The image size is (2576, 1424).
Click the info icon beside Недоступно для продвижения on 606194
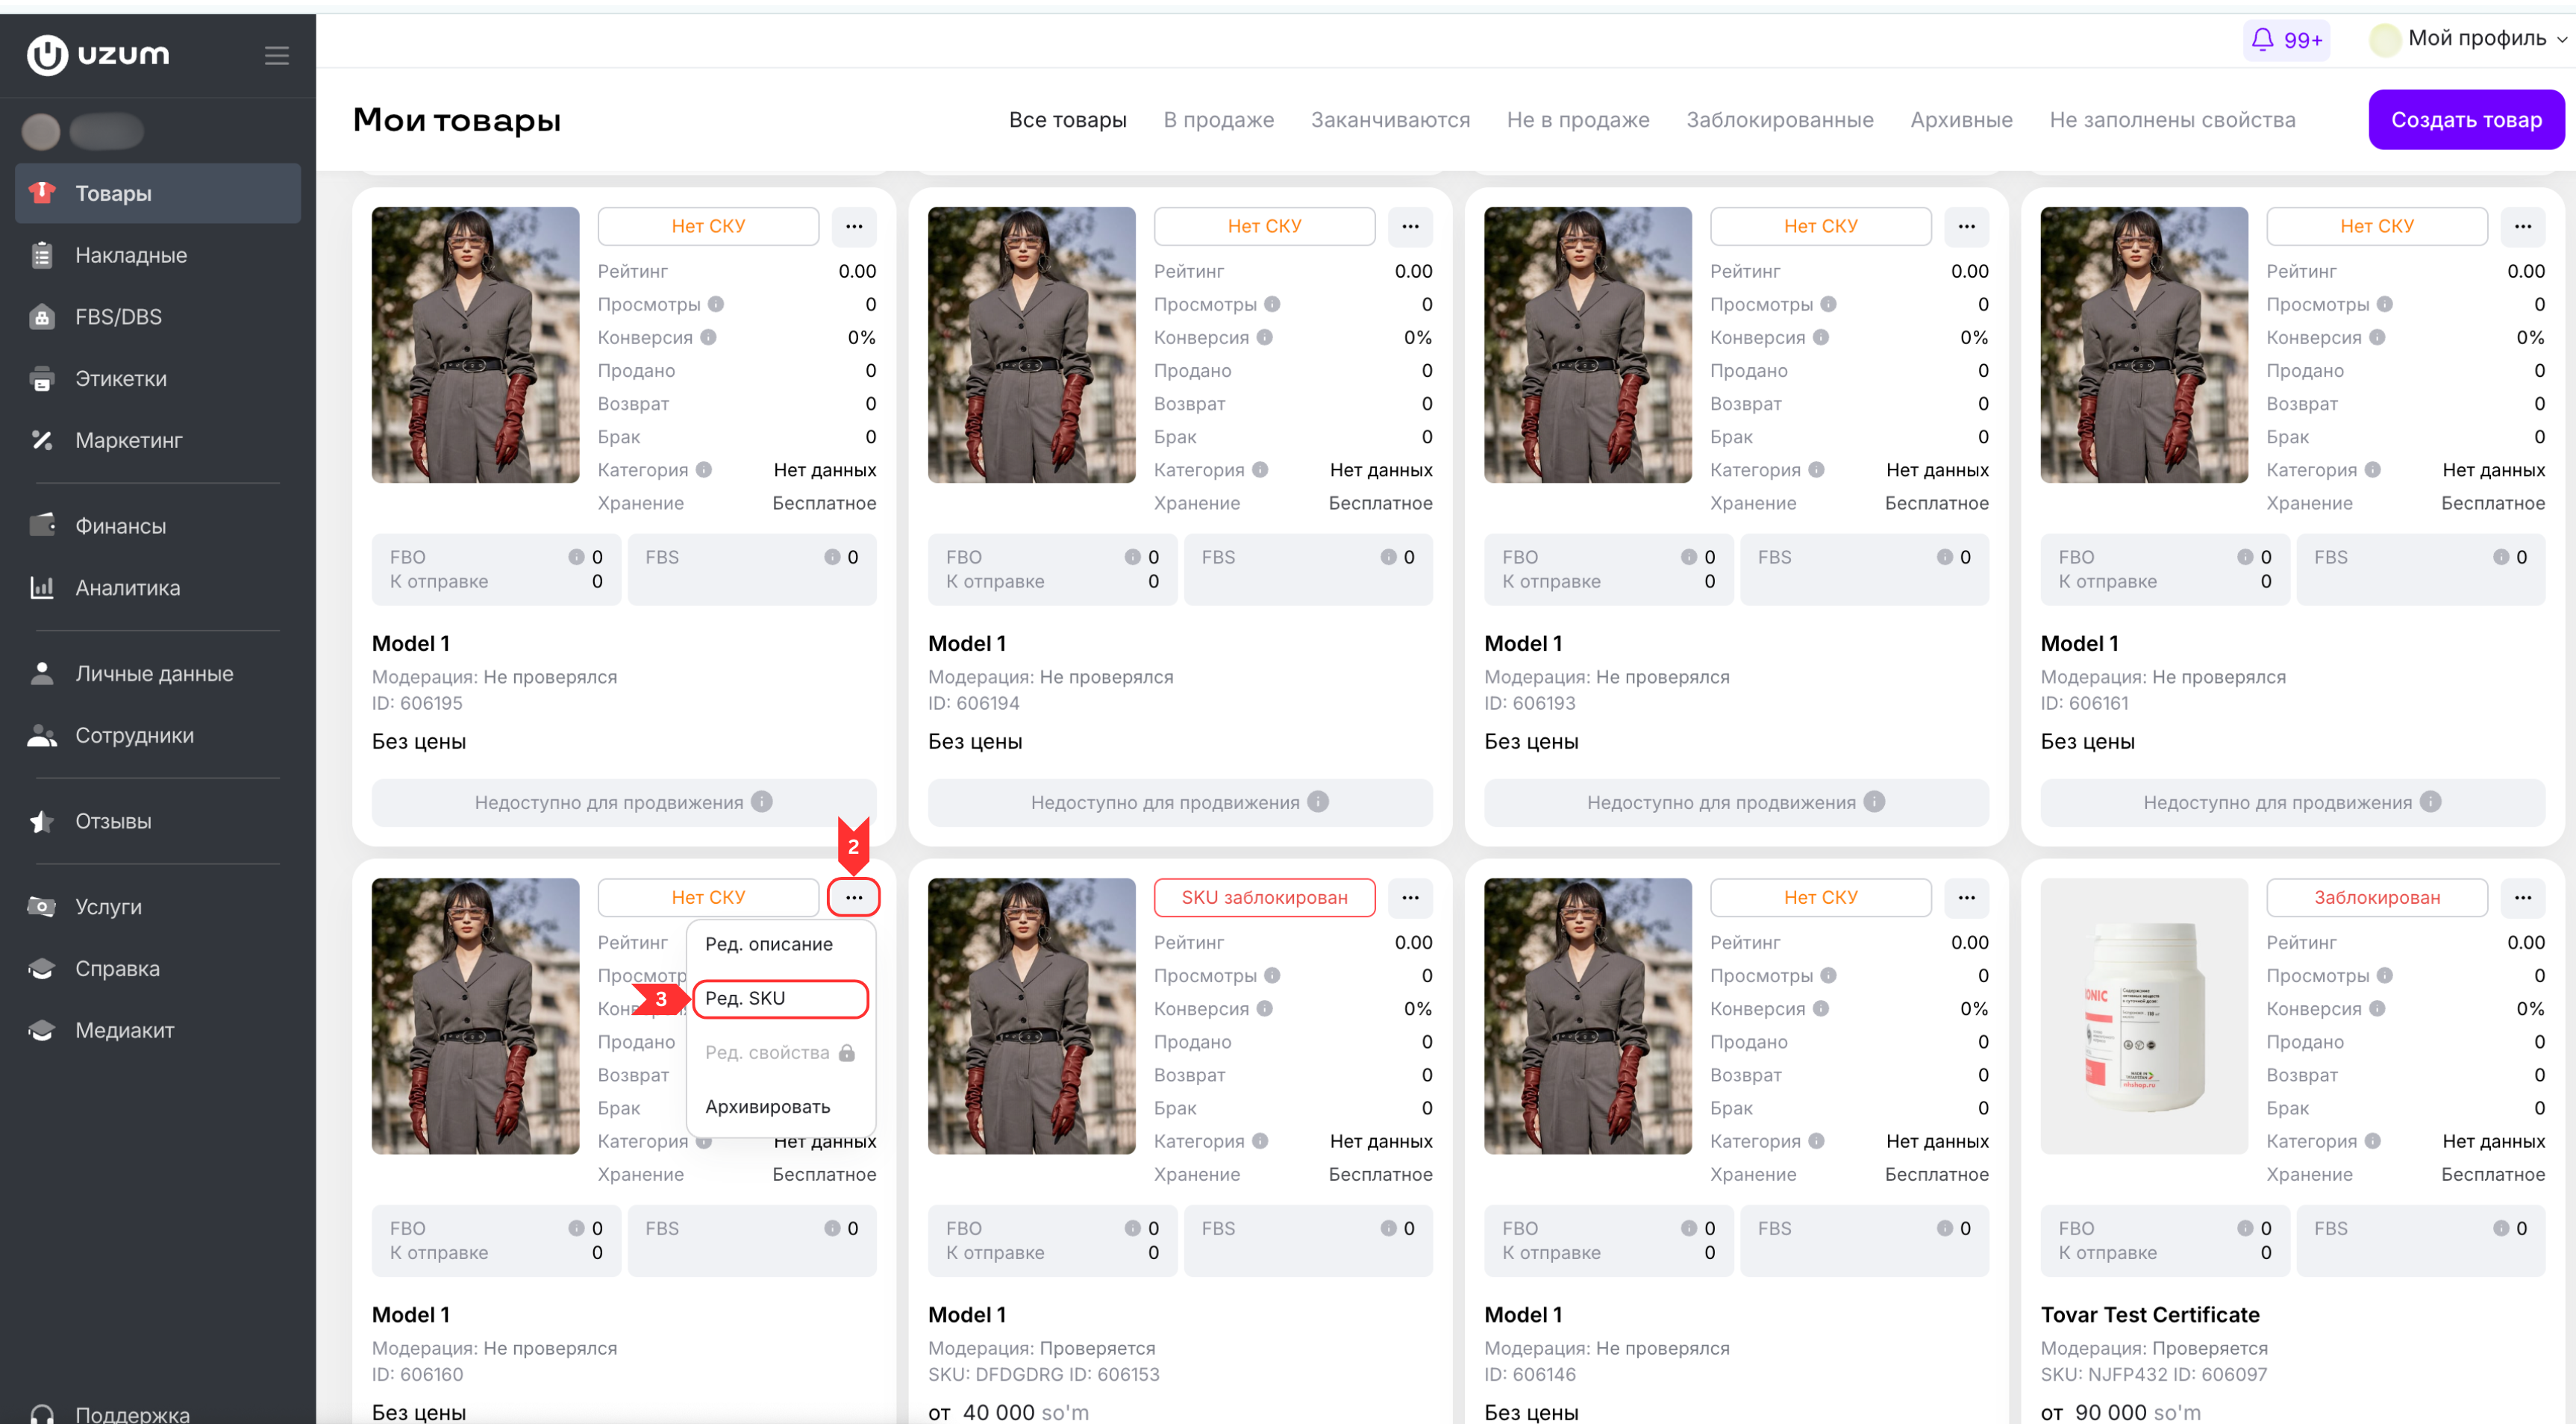tap(1318, 802)
